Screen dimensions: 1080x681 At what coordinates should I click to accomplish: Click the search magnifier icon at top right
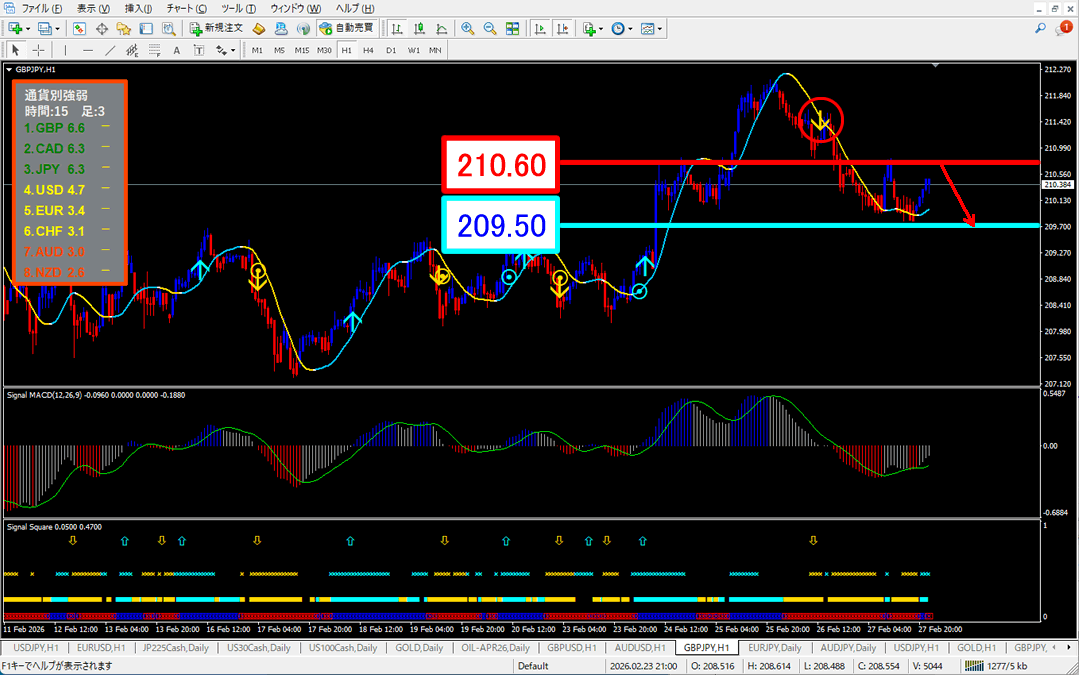[1042, 28]
